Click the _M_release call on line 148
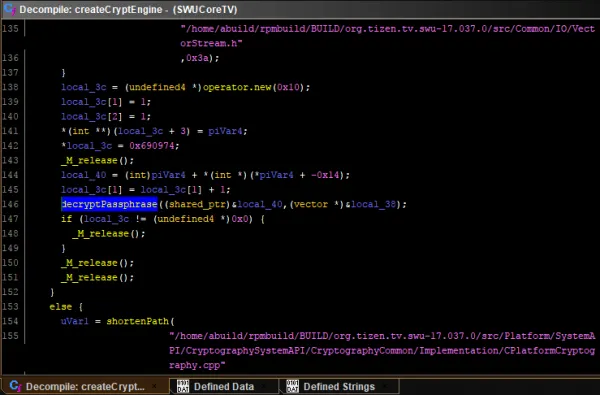The width and height of the screenshot is (600, 395). (x=101, y=233)
